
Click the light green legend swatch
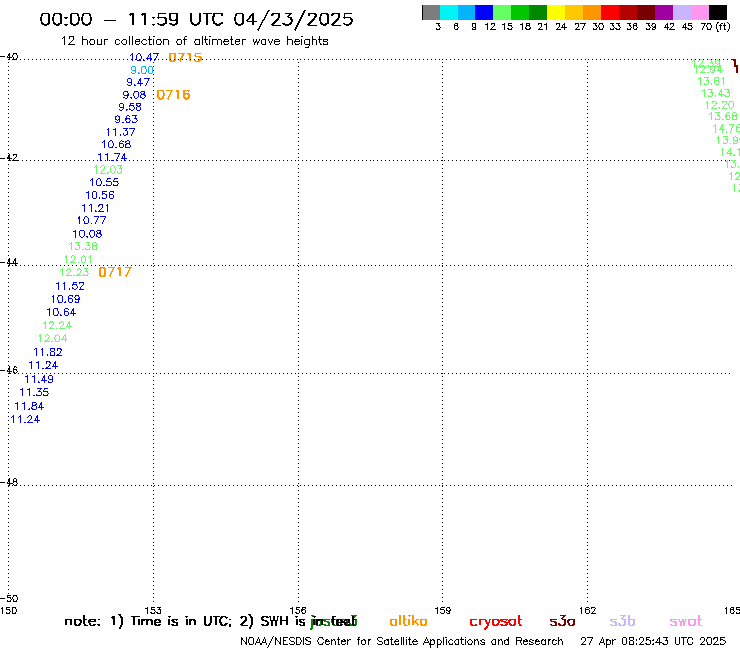pos(502,12)
